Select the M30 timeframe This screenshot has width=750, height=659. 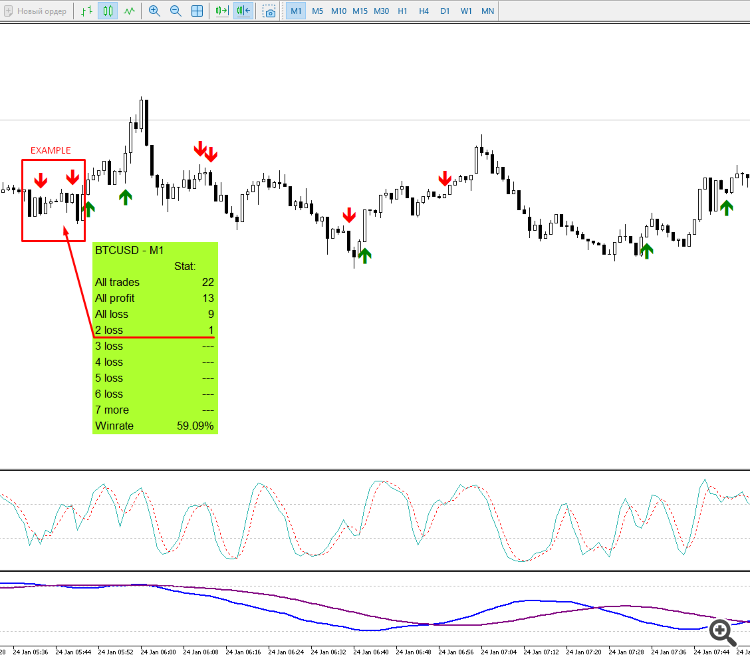click(x=381, y=11)
